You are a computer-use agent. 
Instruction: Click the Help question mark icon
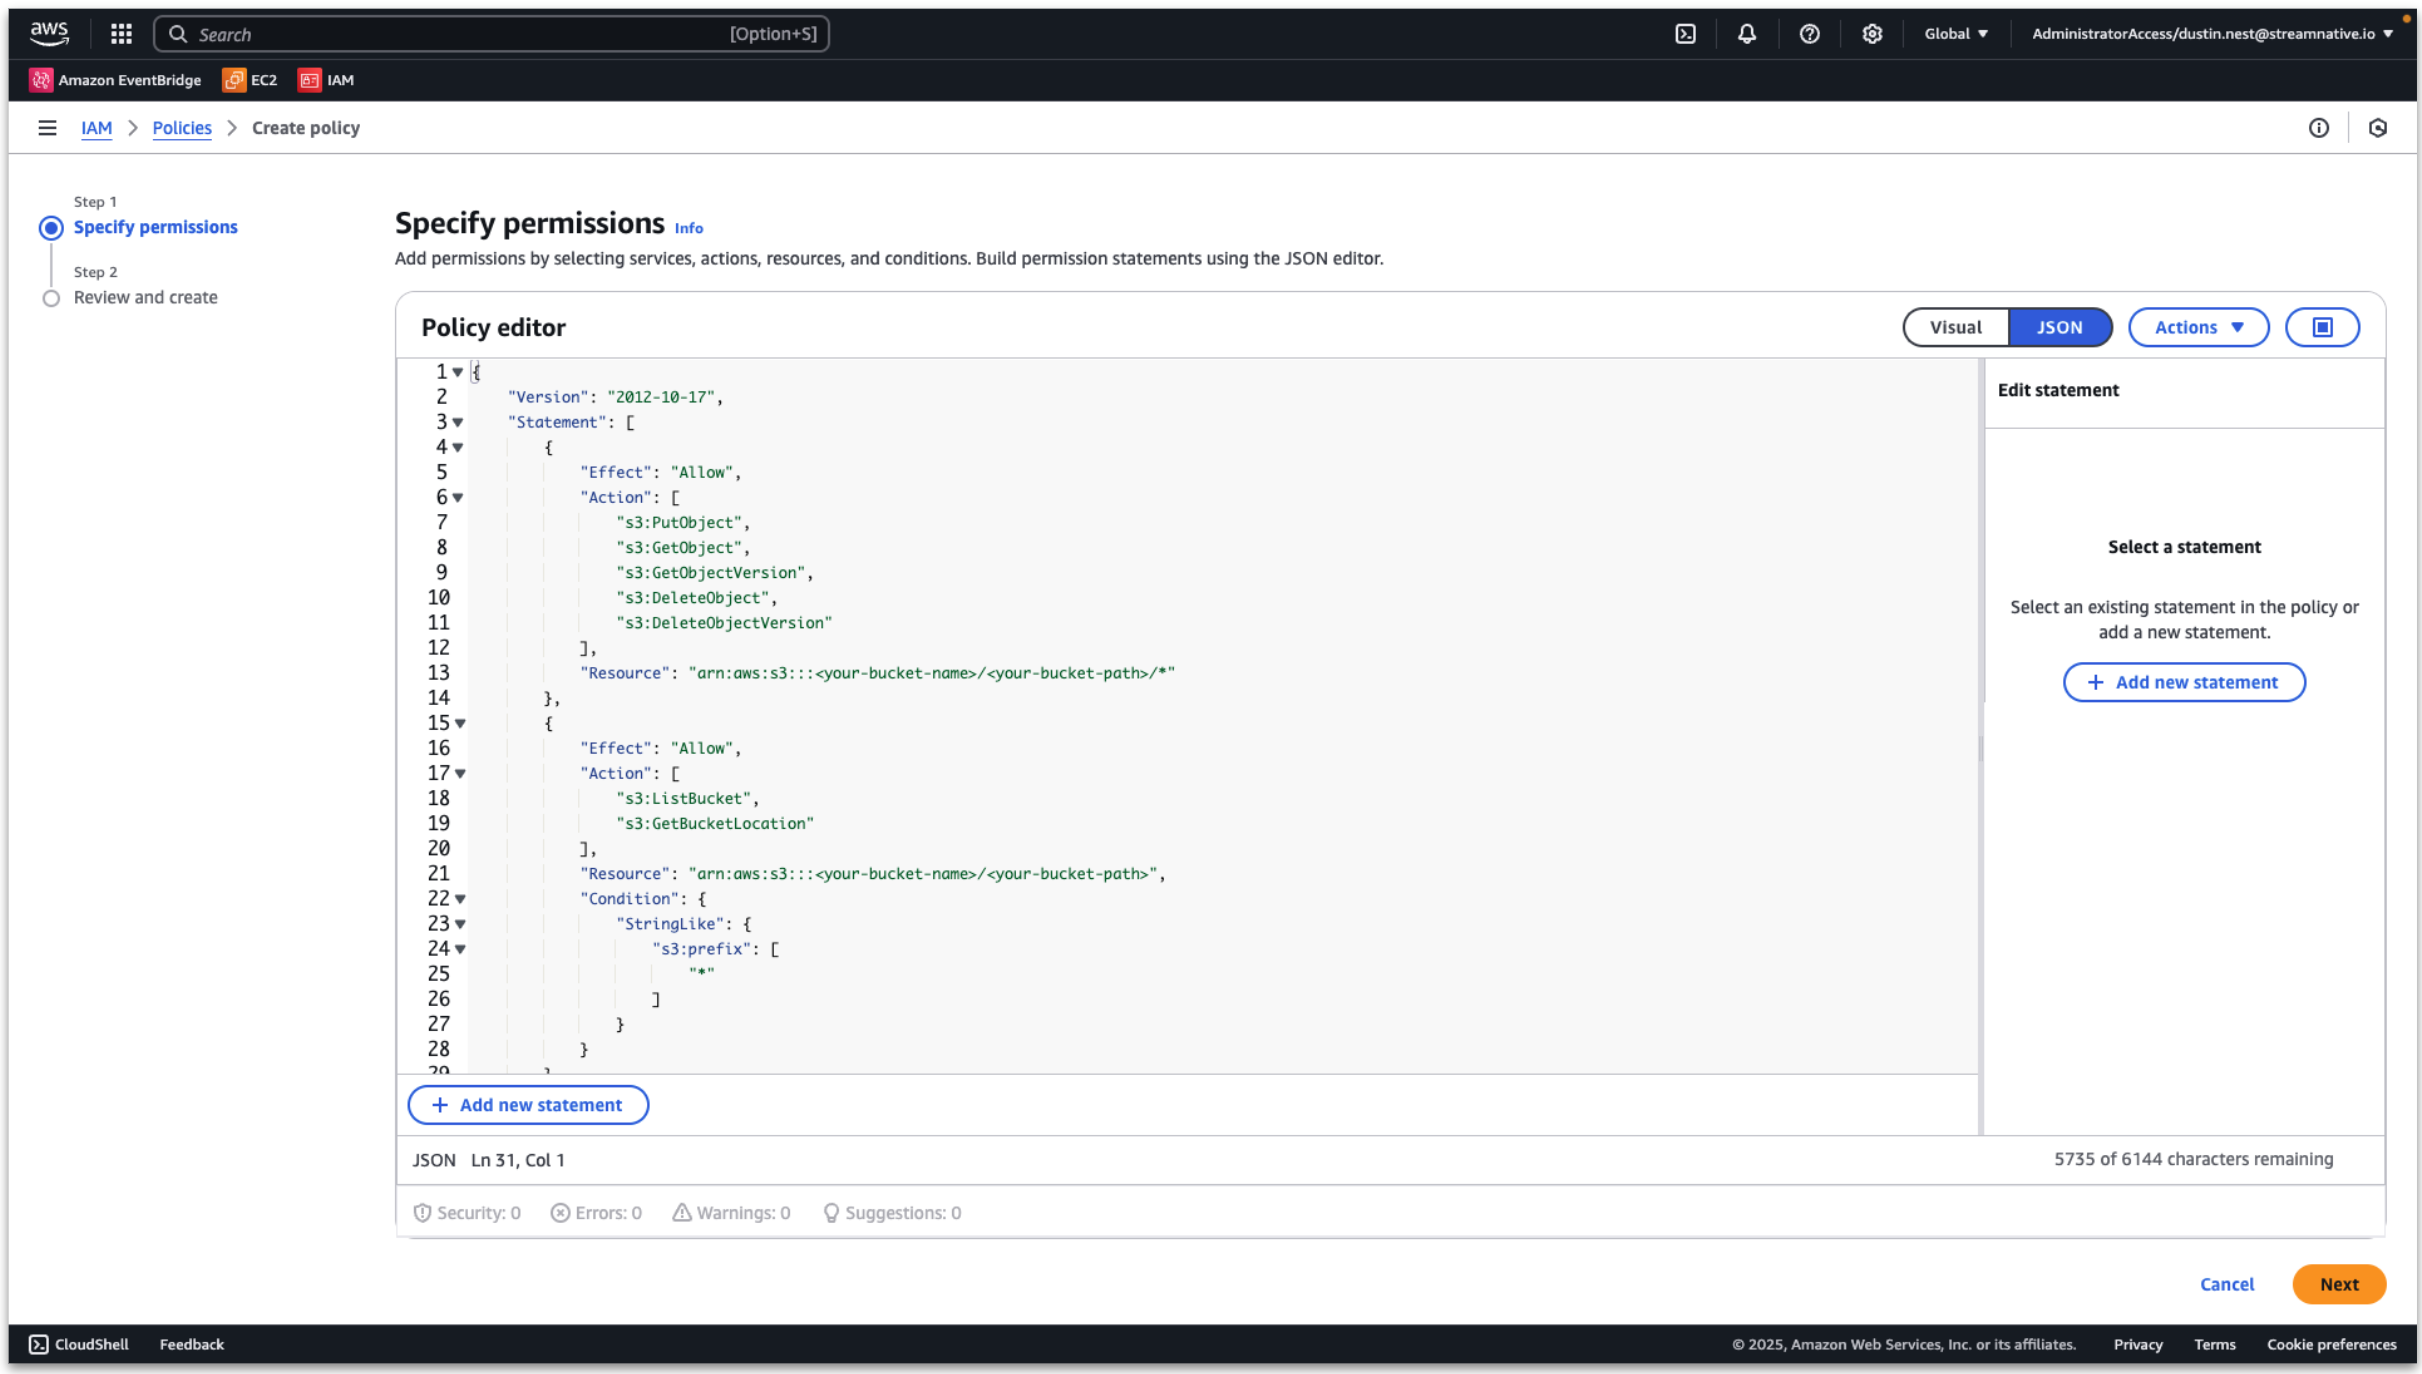pyautogui.click(x=1810, y=33)
